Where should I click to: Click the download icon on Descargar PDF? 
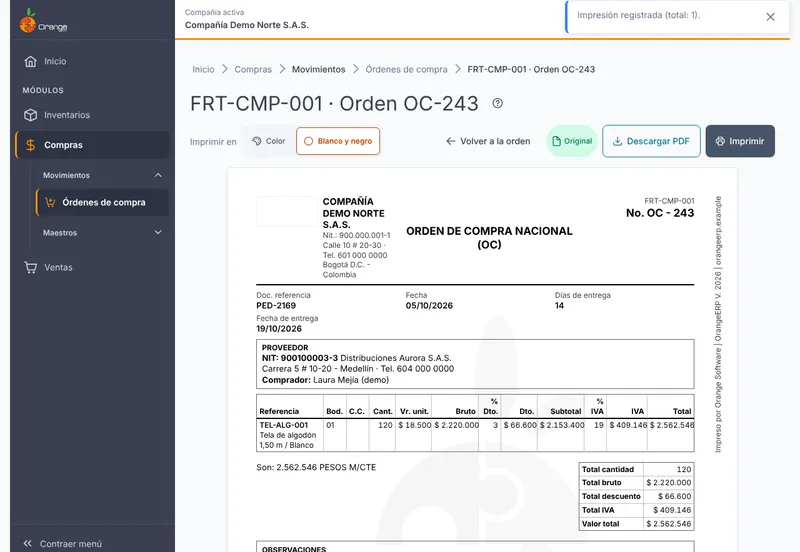pyautogui.click(x=617, y=141)
